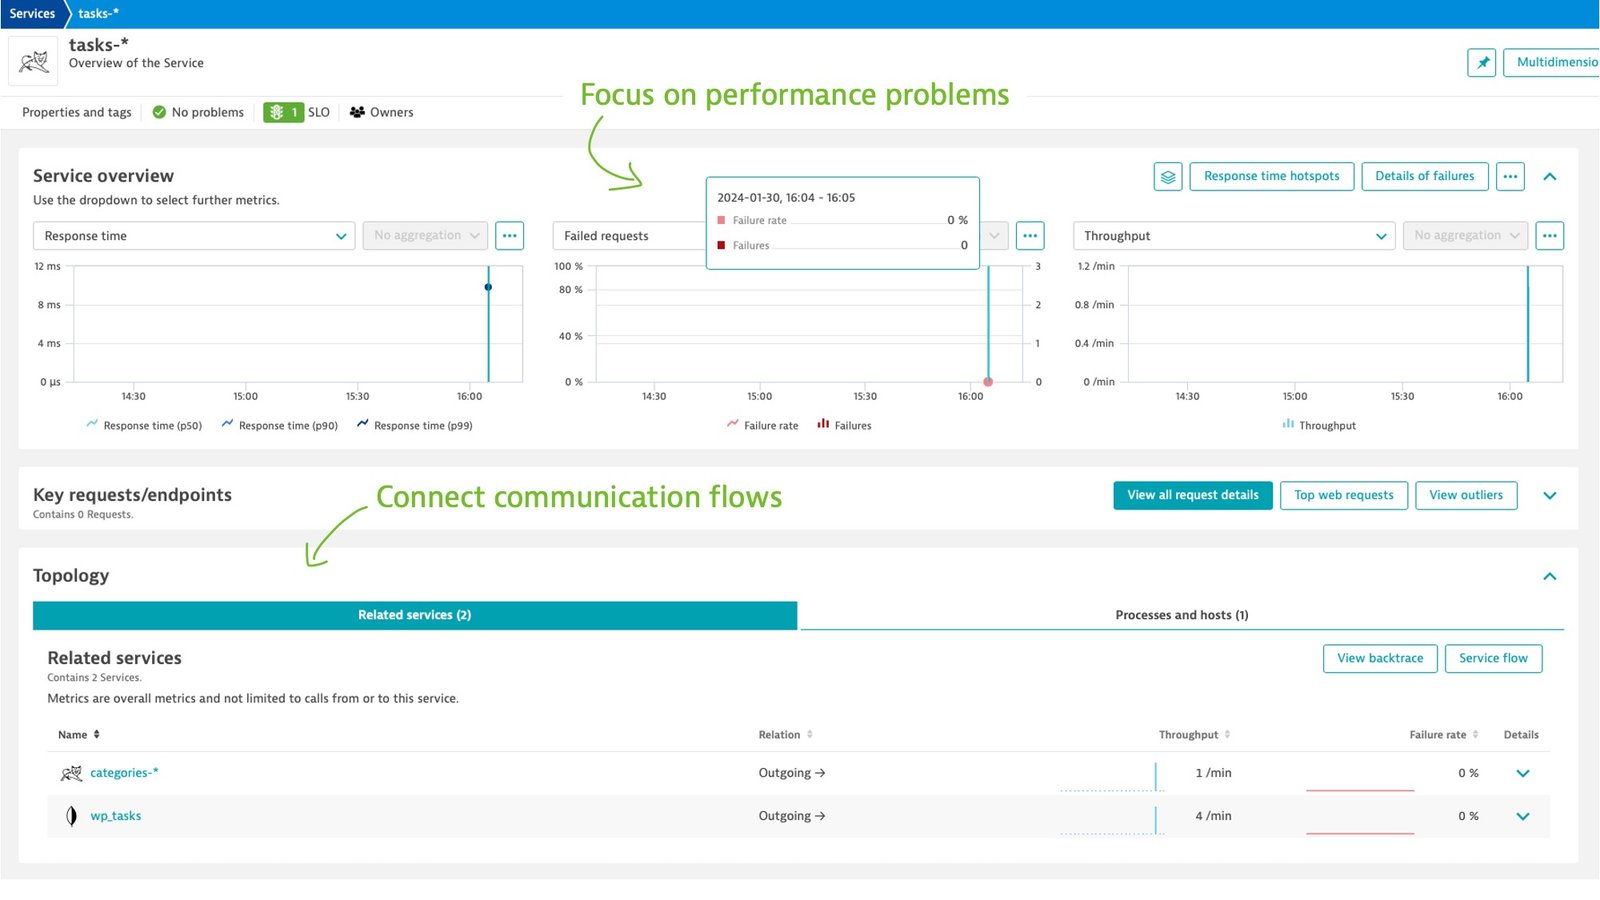Open Service flow
The height and width of the screenshot is (900, 1600).
point(1493,659)
